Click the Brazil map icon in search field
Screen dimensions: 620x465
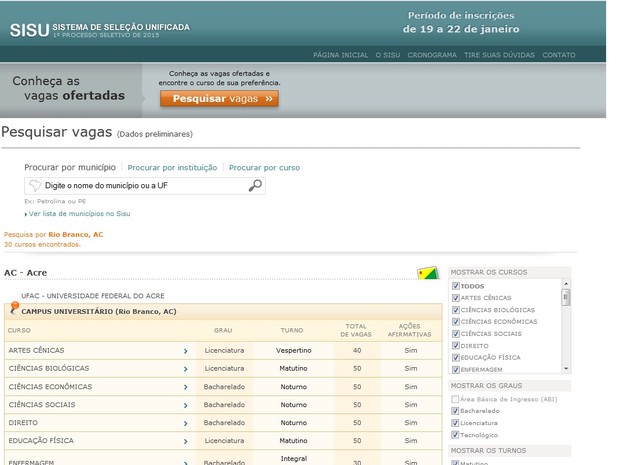36,185
